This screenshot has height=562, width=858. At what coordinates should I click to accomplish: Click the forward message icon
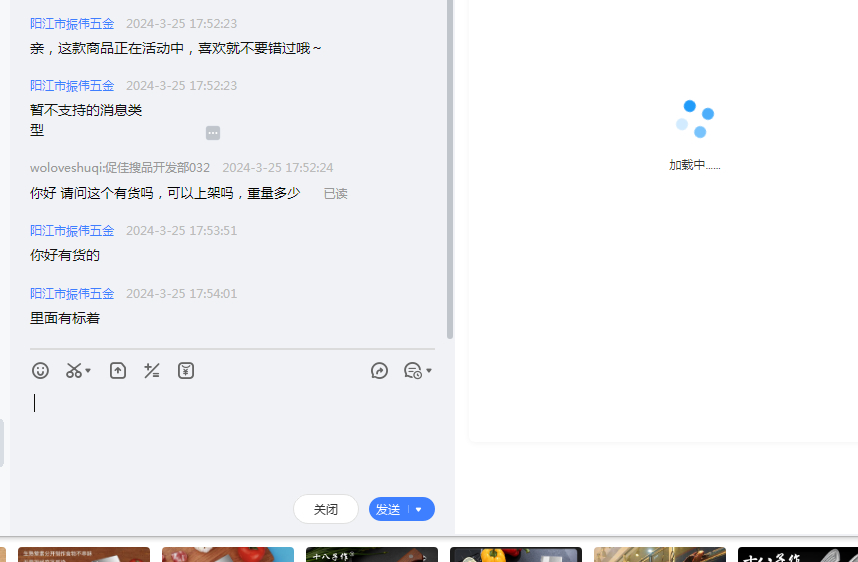coord(379,371)
